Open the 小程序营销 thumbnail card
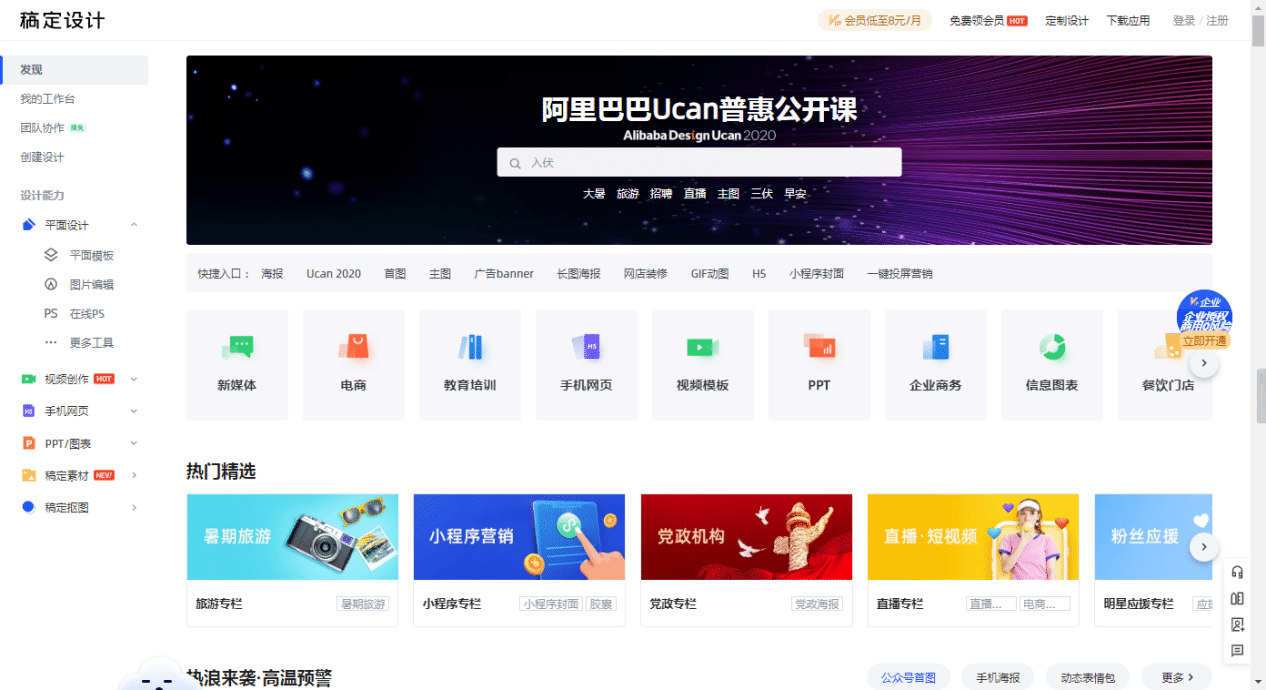 (519, 537)
